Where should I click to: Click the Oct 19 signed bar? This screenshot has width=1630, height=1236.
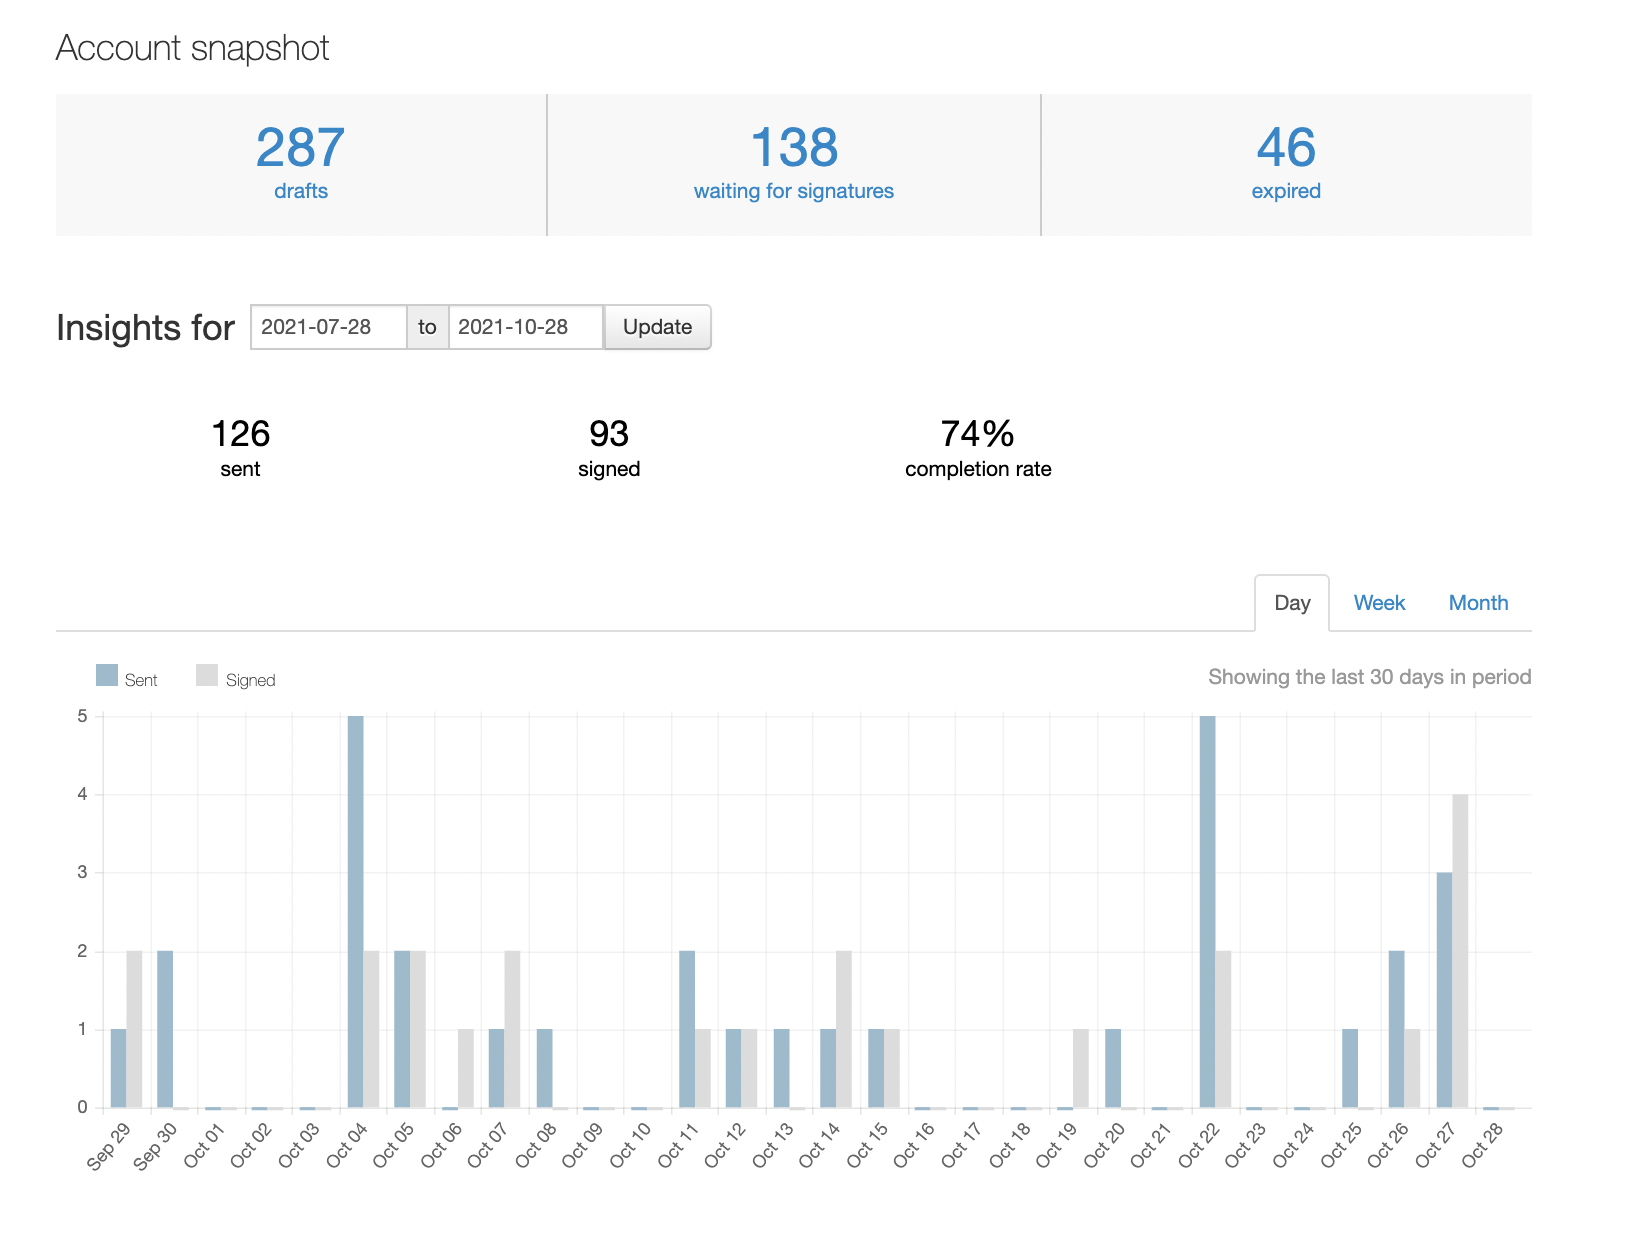pos(1081,1068)
